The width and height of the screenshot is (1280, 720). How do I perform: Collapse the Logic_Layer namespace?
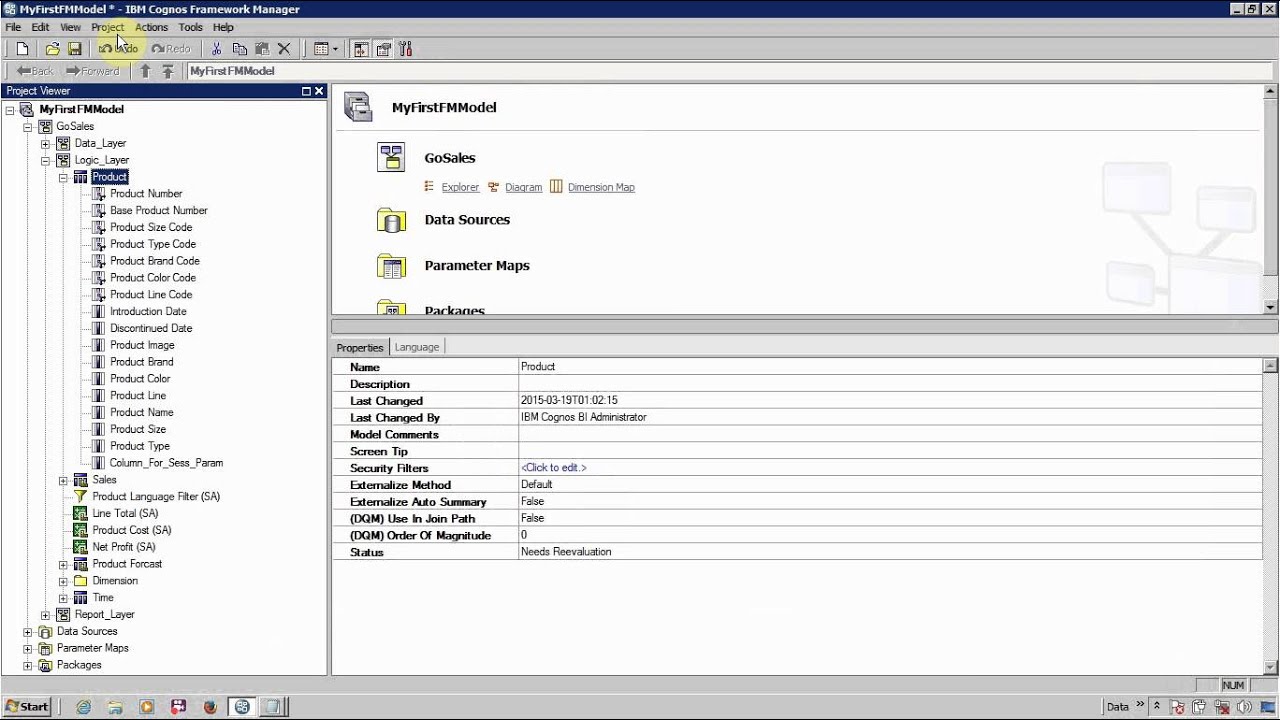[x=45, y=160]
